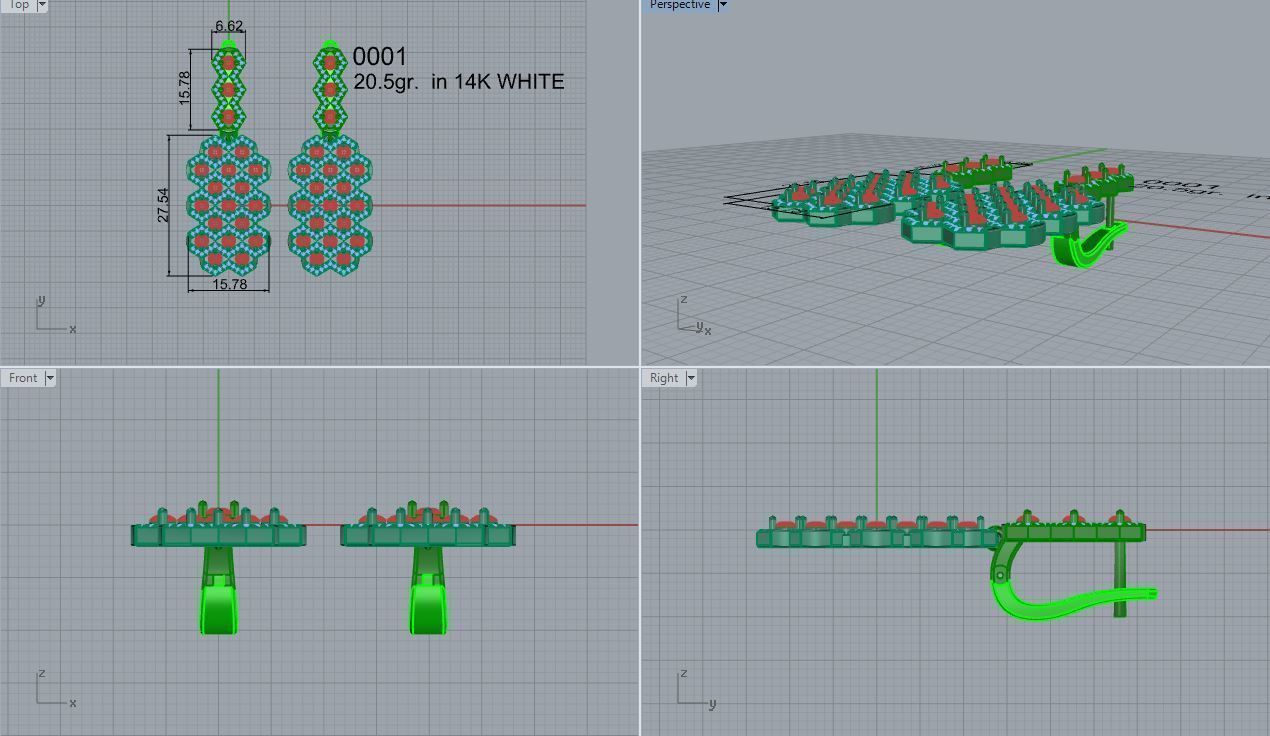The width and height of the screenshot is (1270, 736).
Task: Select the earring post in Right viewport
Action: (x=1120, y=578)
